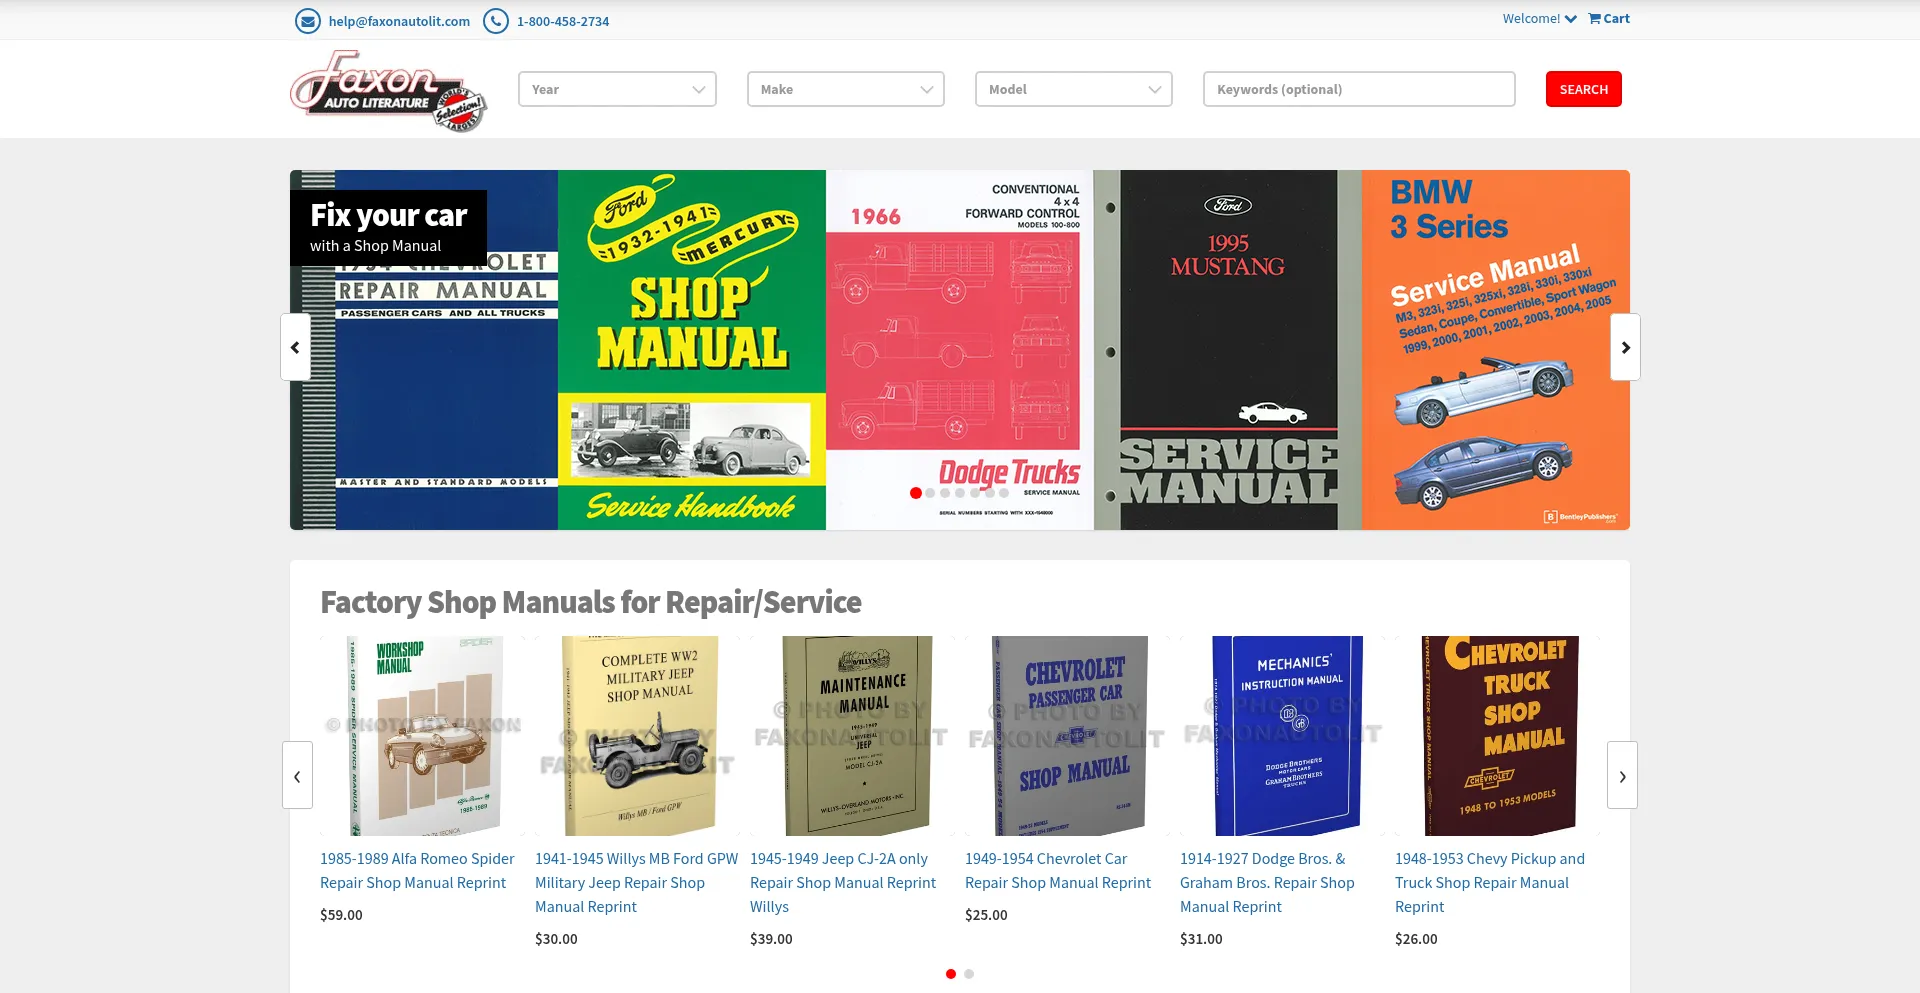The height and width of the screenshot is (993, 1920).
Task: Open the Welcome account menu
Action: click(1538, 19)
